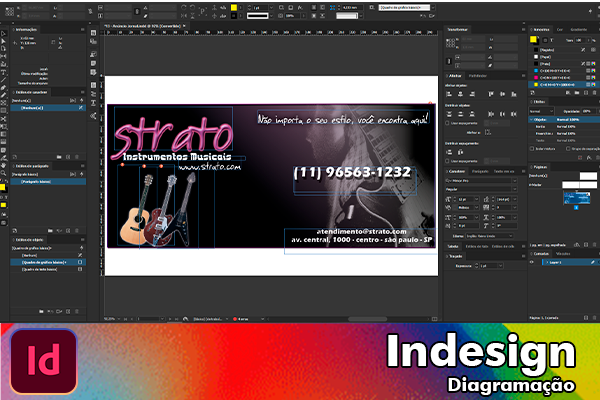Toggle formatting affects text T button
This screenshot has height=400, width=600.
pos(551,40)
